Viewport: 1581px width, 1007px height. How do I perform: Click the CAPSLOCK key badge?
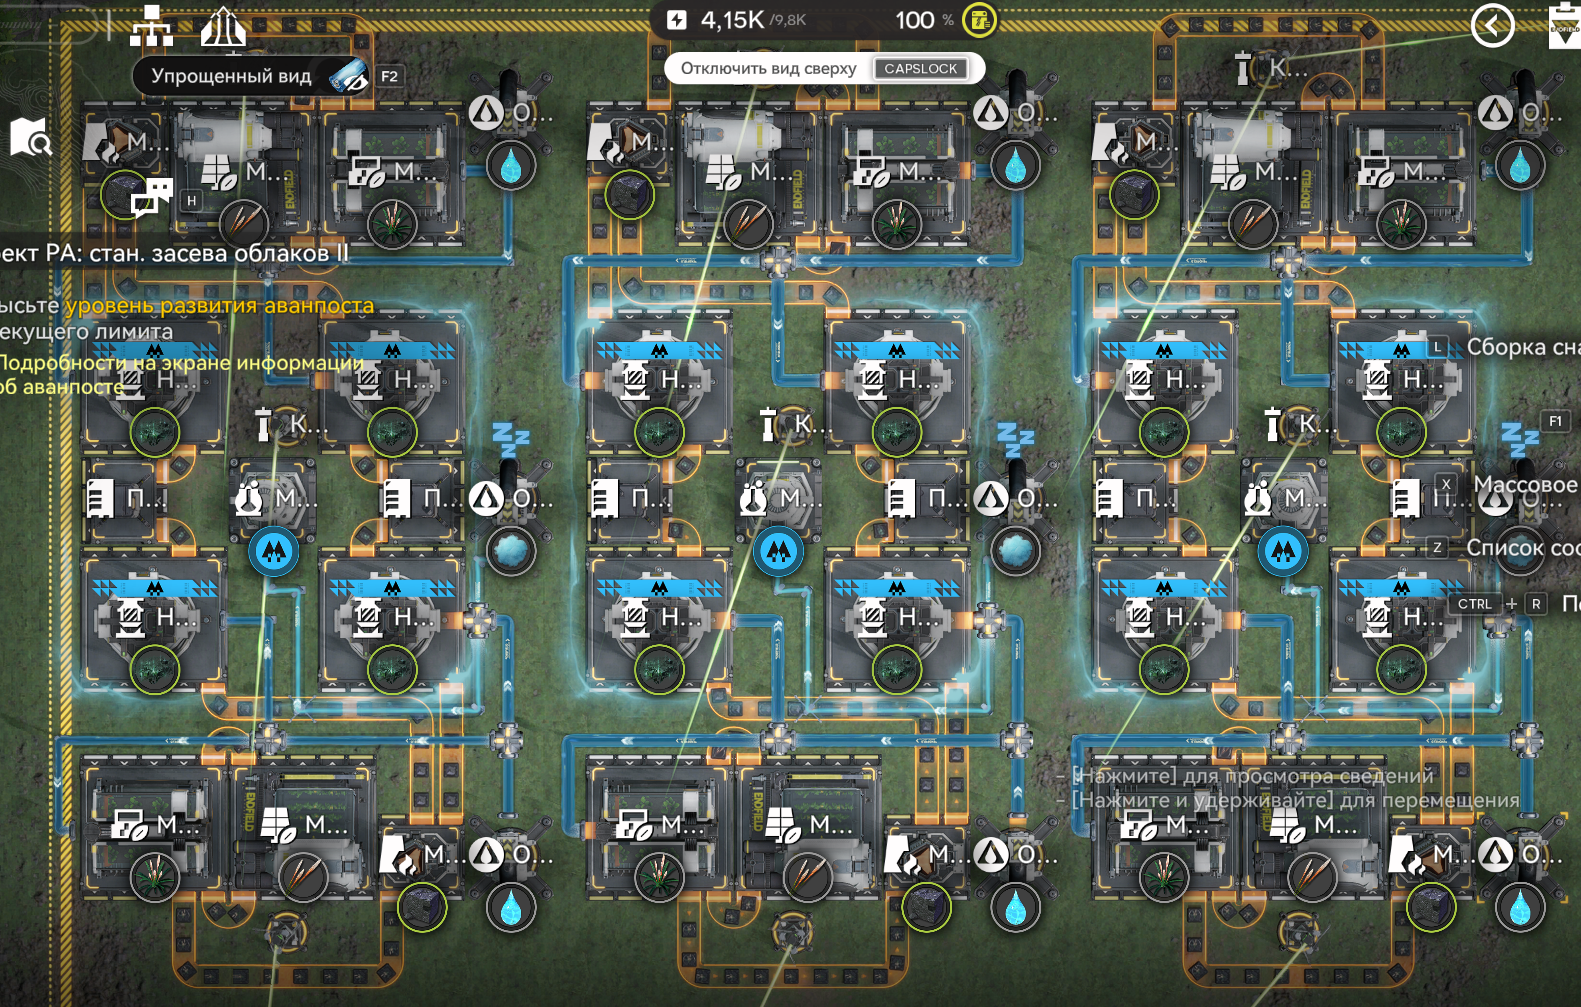coord(921,68)
